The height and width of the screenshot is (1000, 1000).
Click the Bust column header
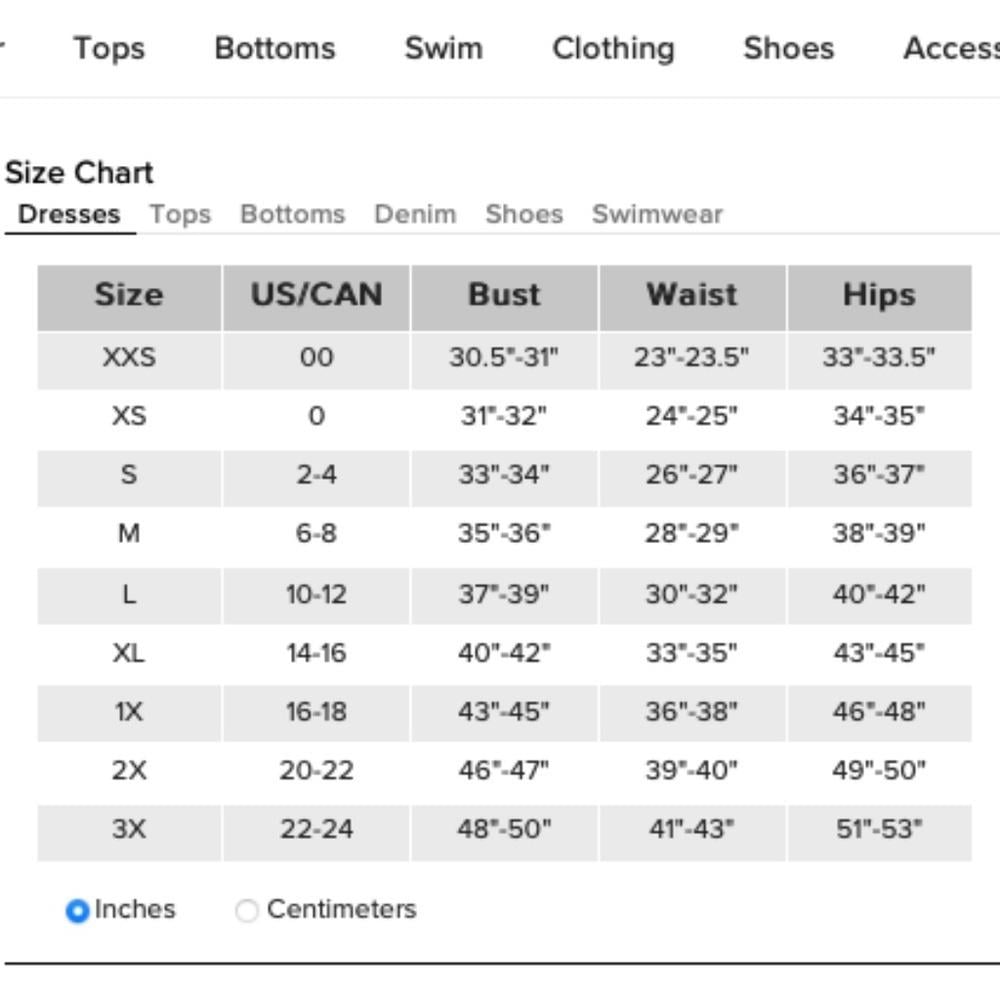click(504, 297)
